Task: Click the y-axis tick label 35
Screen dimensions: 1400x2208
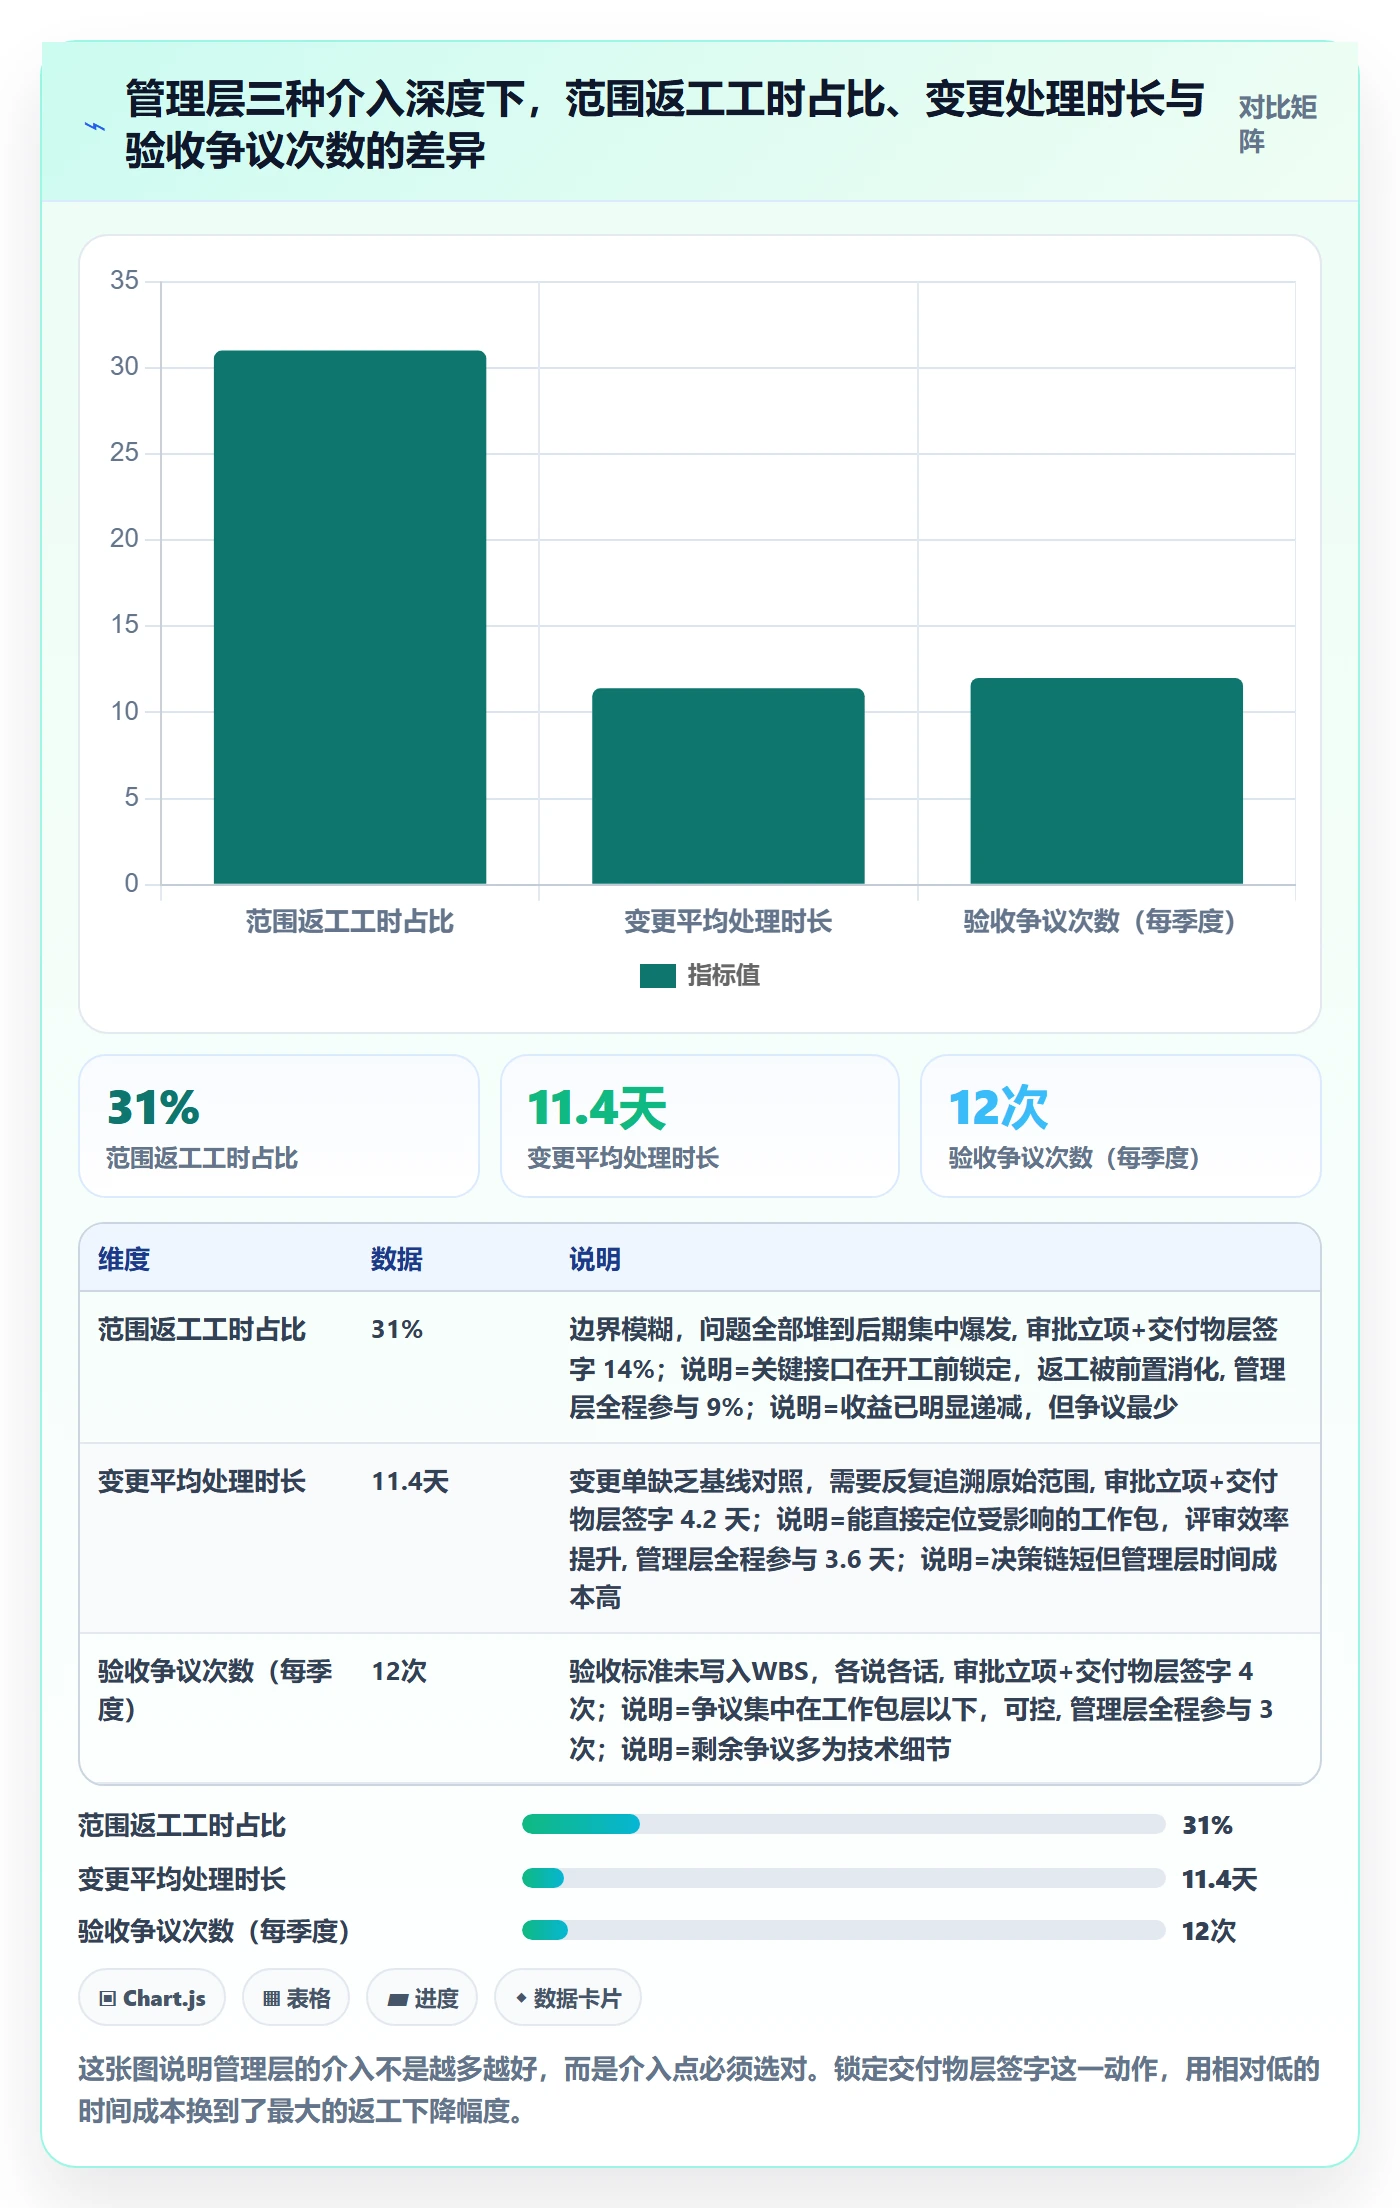Action: click(124, 280)
